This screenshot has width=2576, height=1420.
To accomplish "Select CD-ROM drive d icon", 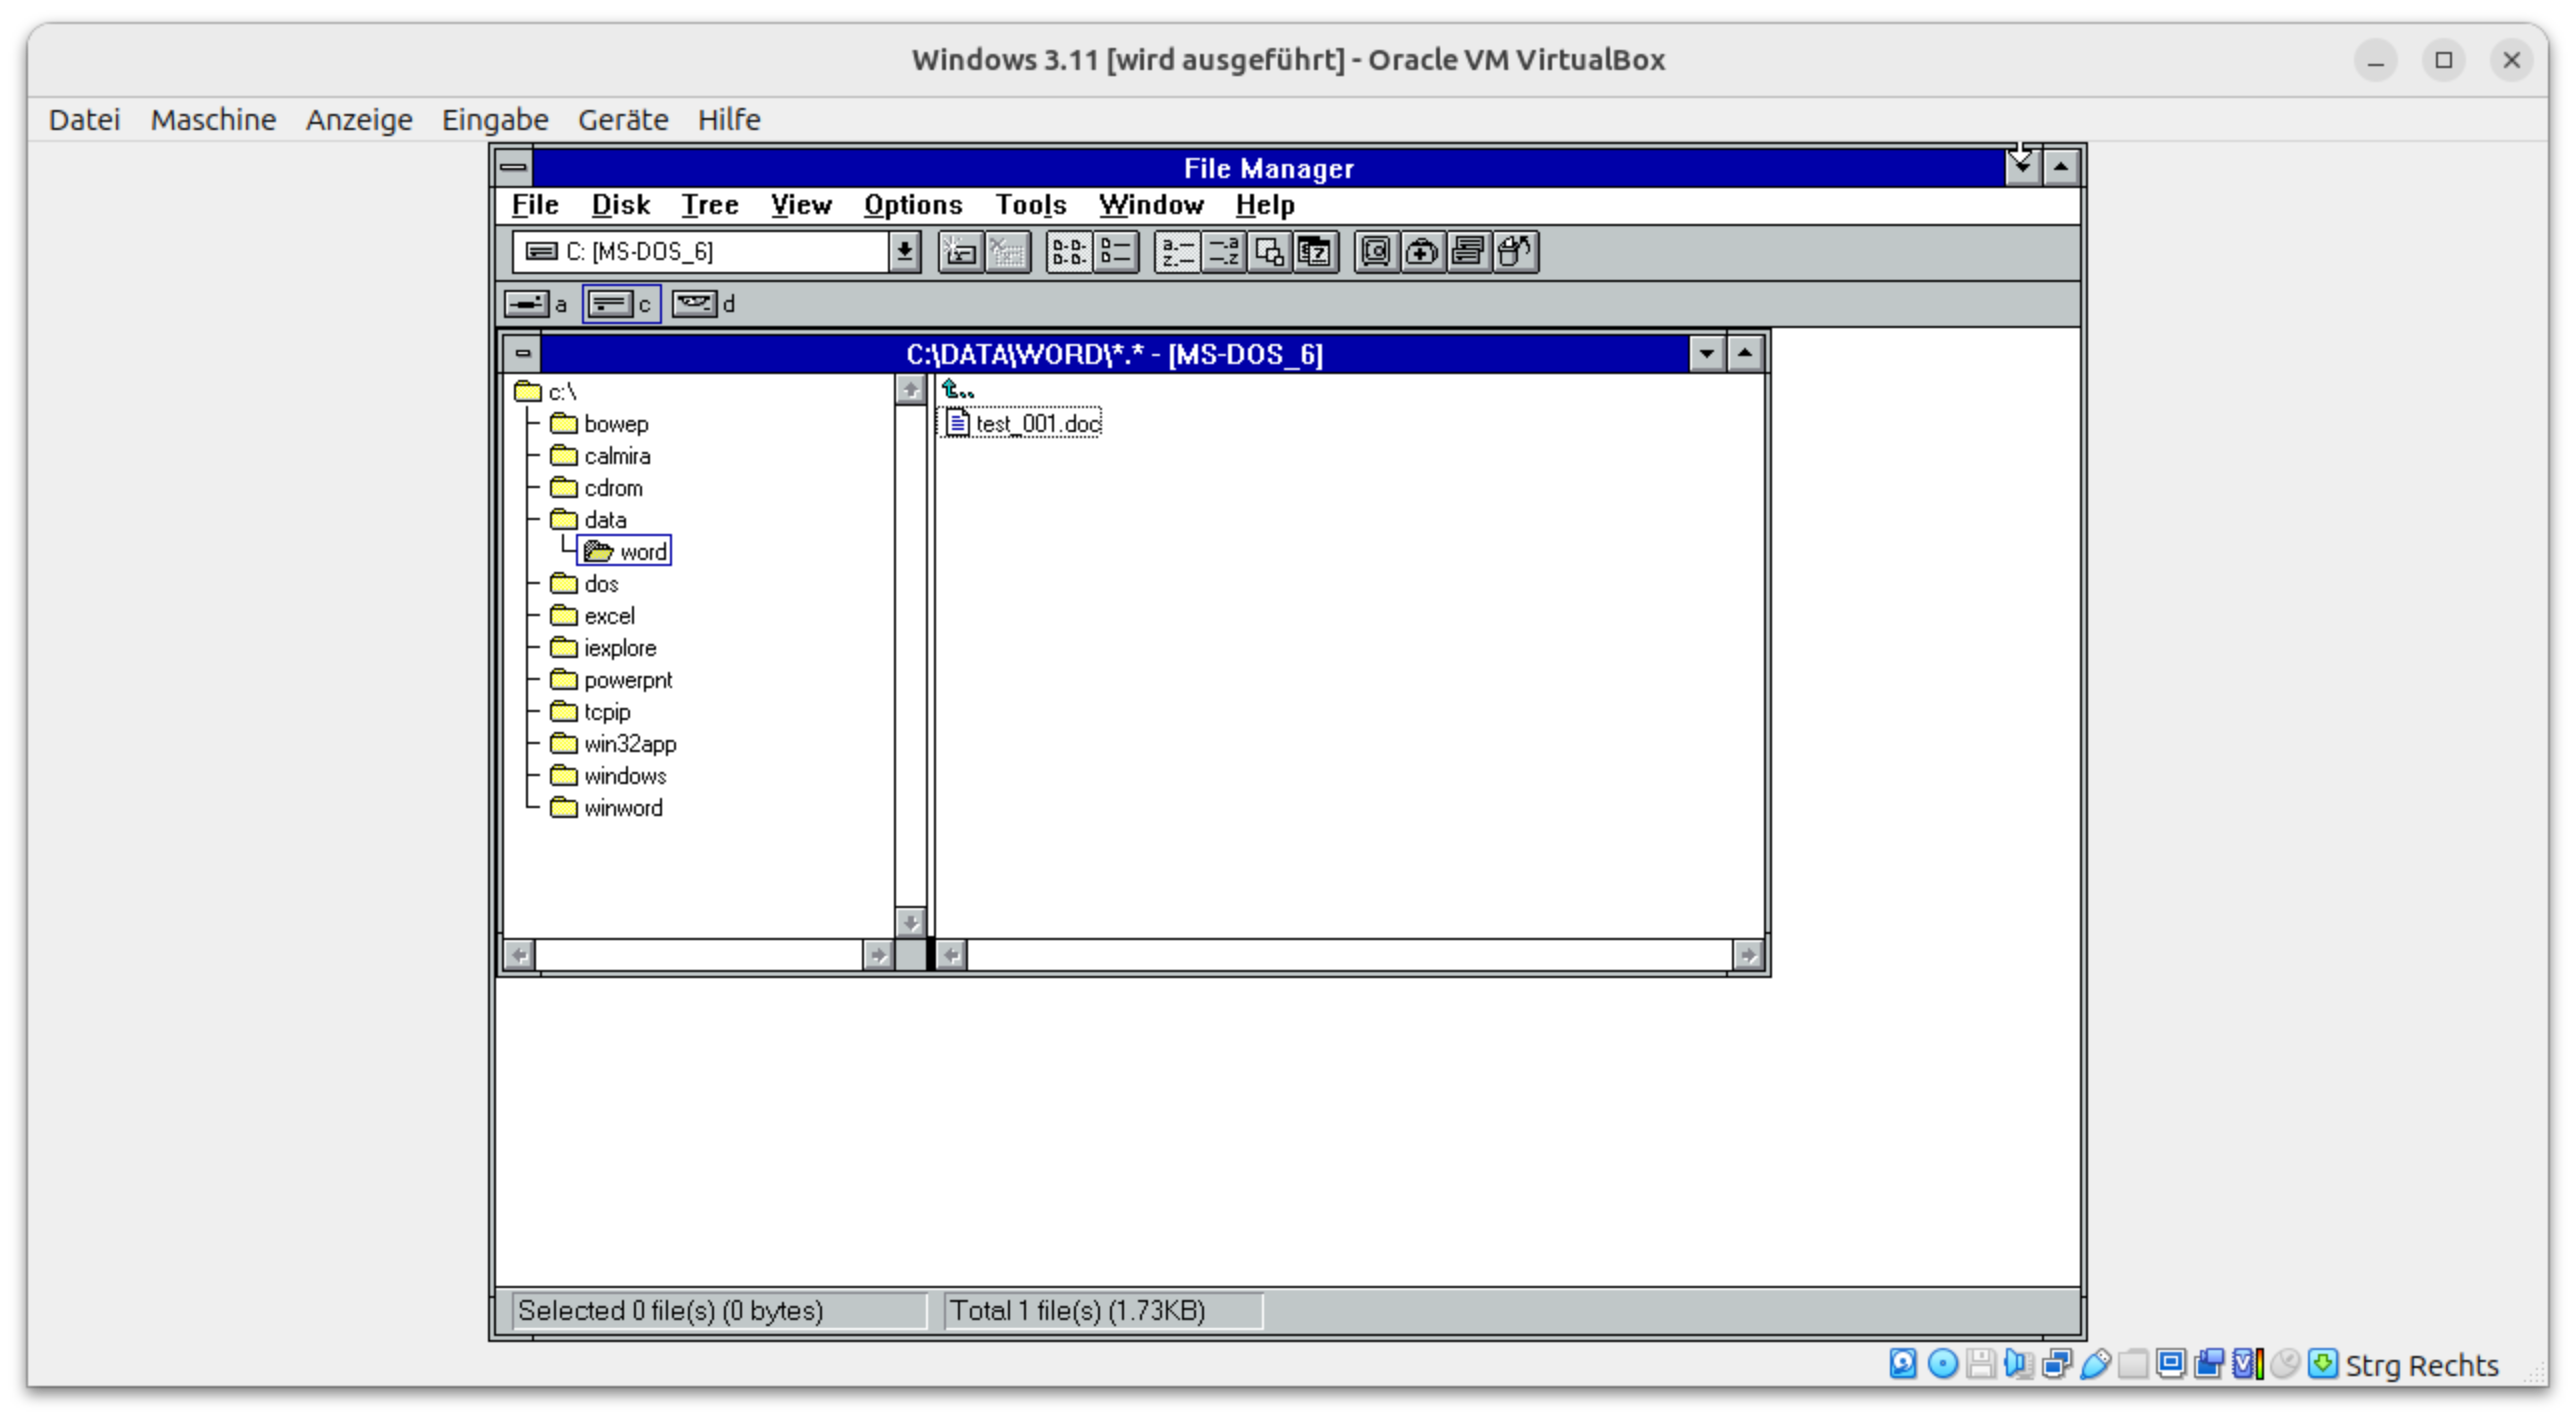I will tap(694, 304).
